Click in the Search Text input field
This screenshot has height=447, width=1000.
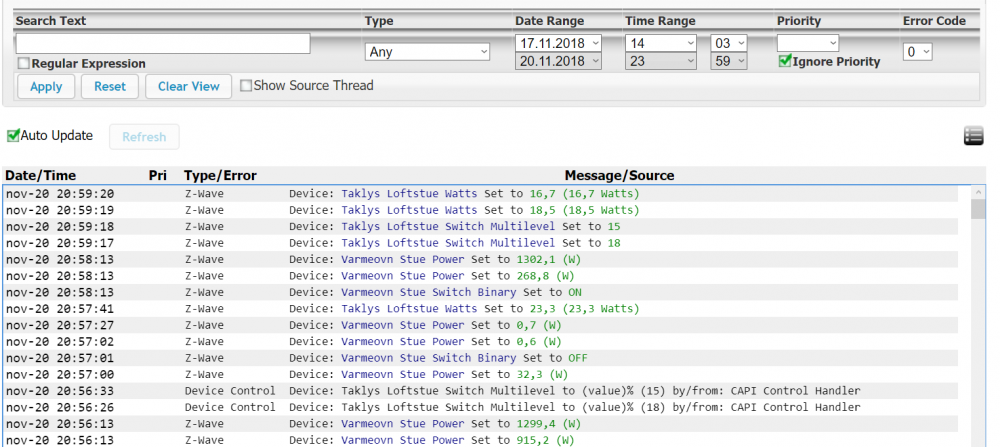[x=163, y=44]
